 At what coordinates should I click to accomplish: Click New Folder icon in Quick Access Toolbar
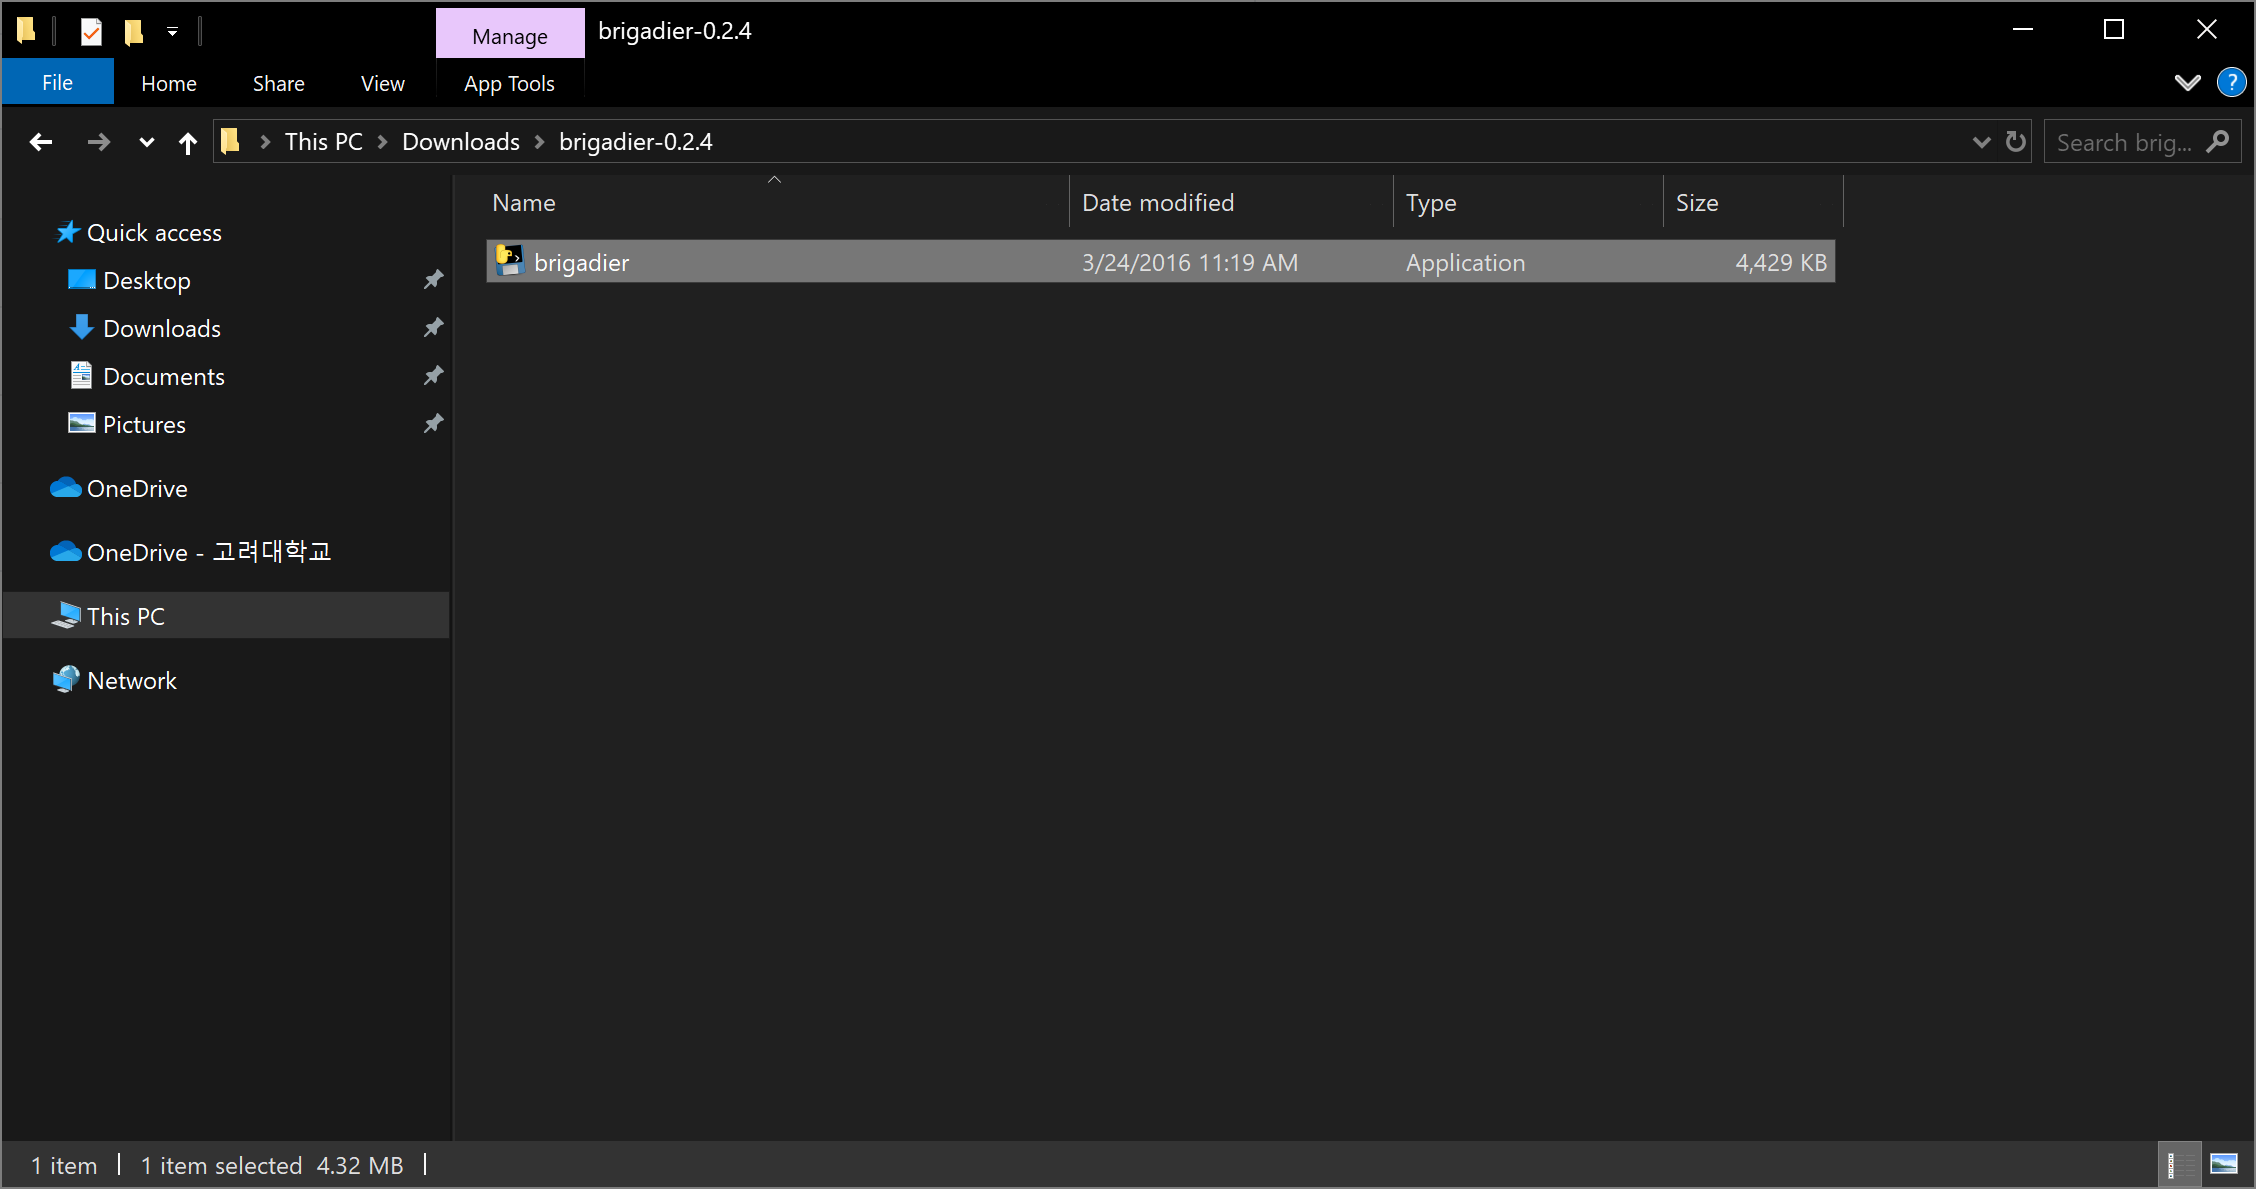pyautogui.click(x=133, y=32)
